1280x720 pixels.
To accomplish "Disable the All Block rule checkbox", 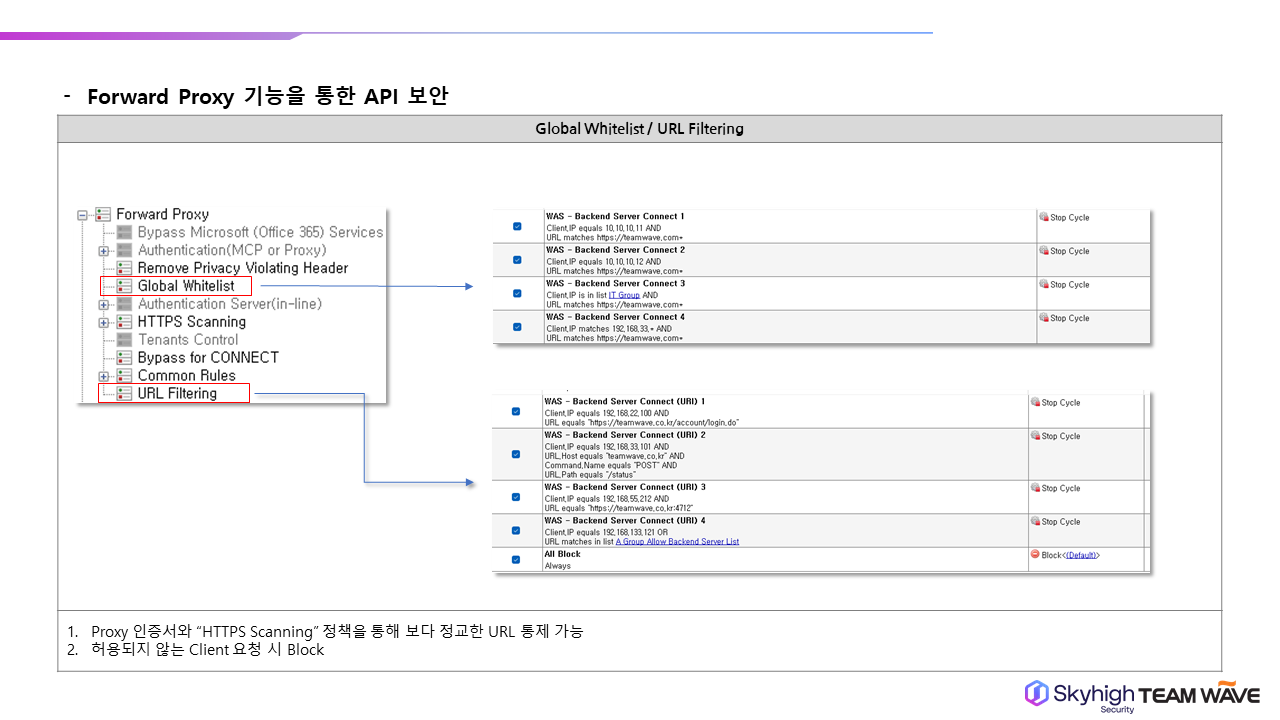I will click(516, 560).
